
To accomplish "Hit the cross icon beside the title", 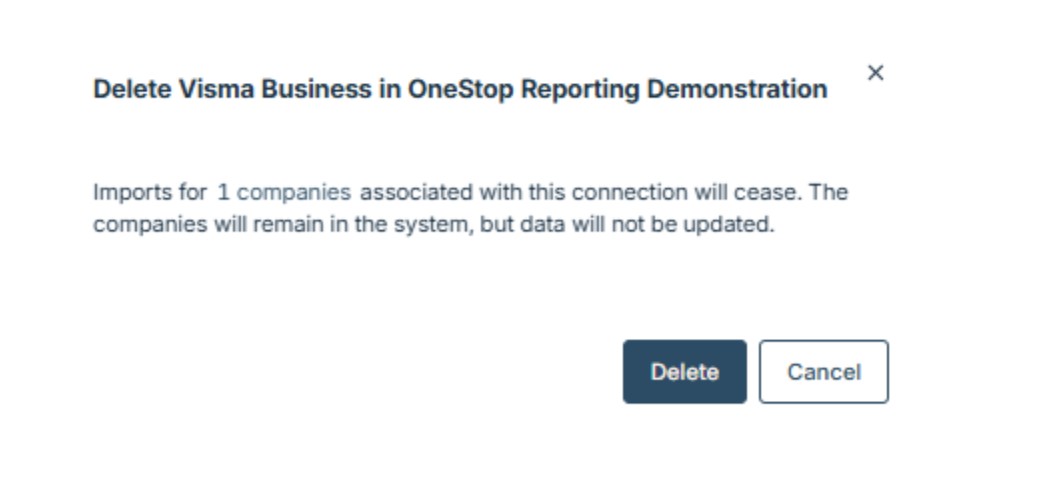I will tap(875, 73).
